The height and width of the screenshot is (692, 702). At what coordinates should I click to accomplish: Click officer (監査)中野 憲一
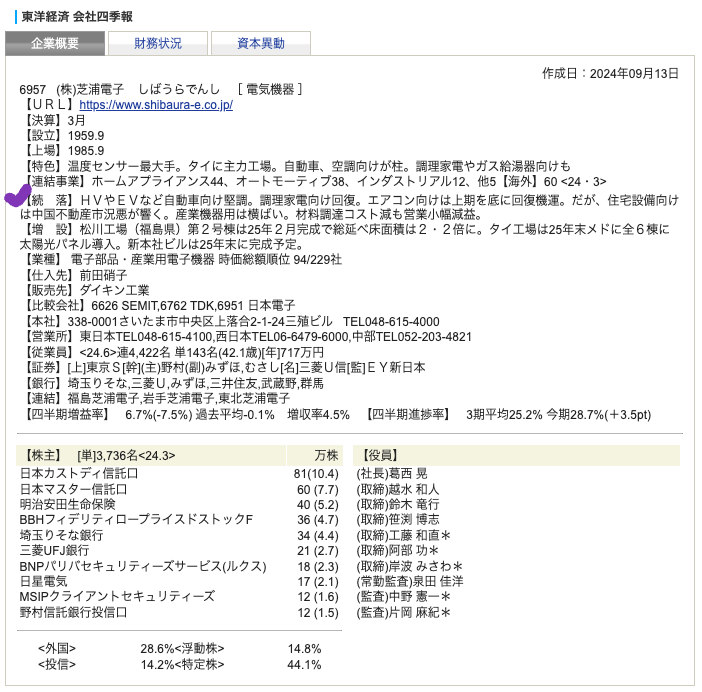(x=403, y=597)
